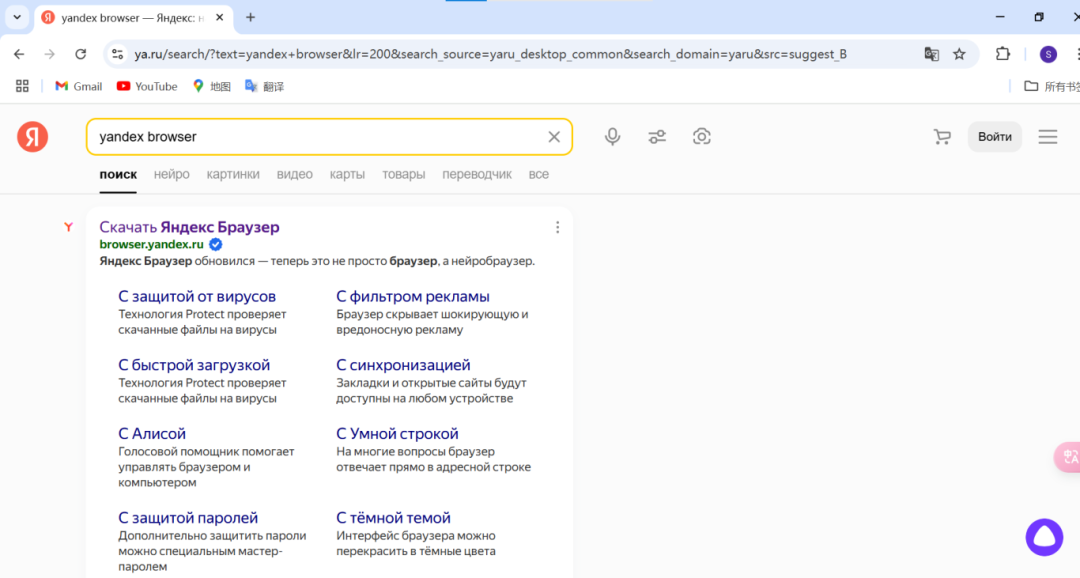The height and width of the screenshot is (578, 1080).
Task: Open С Умной строкой link
Action: click(x=397, y=434)
